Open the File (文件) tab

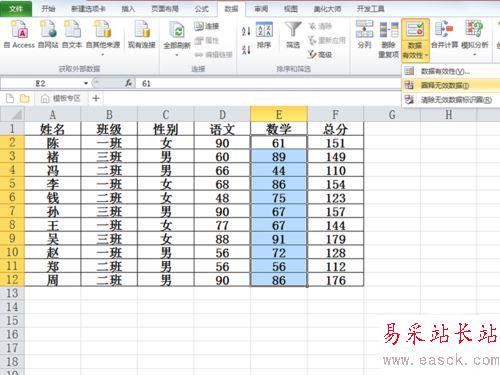coord(16,9)
